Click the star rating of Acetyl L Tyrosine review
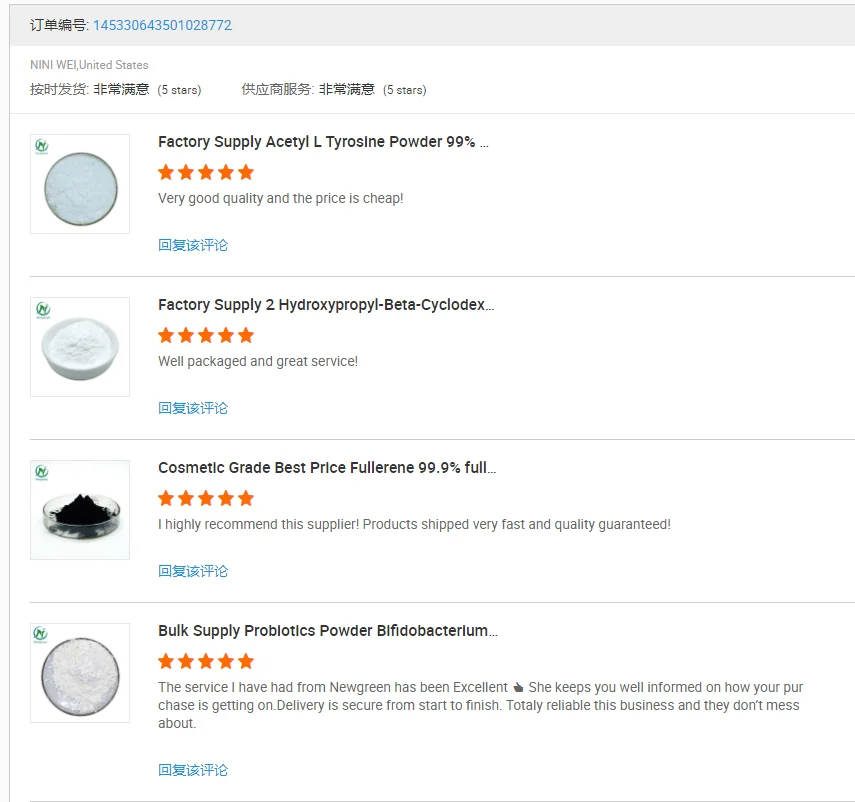855x802 pixels. coord(206,172)
